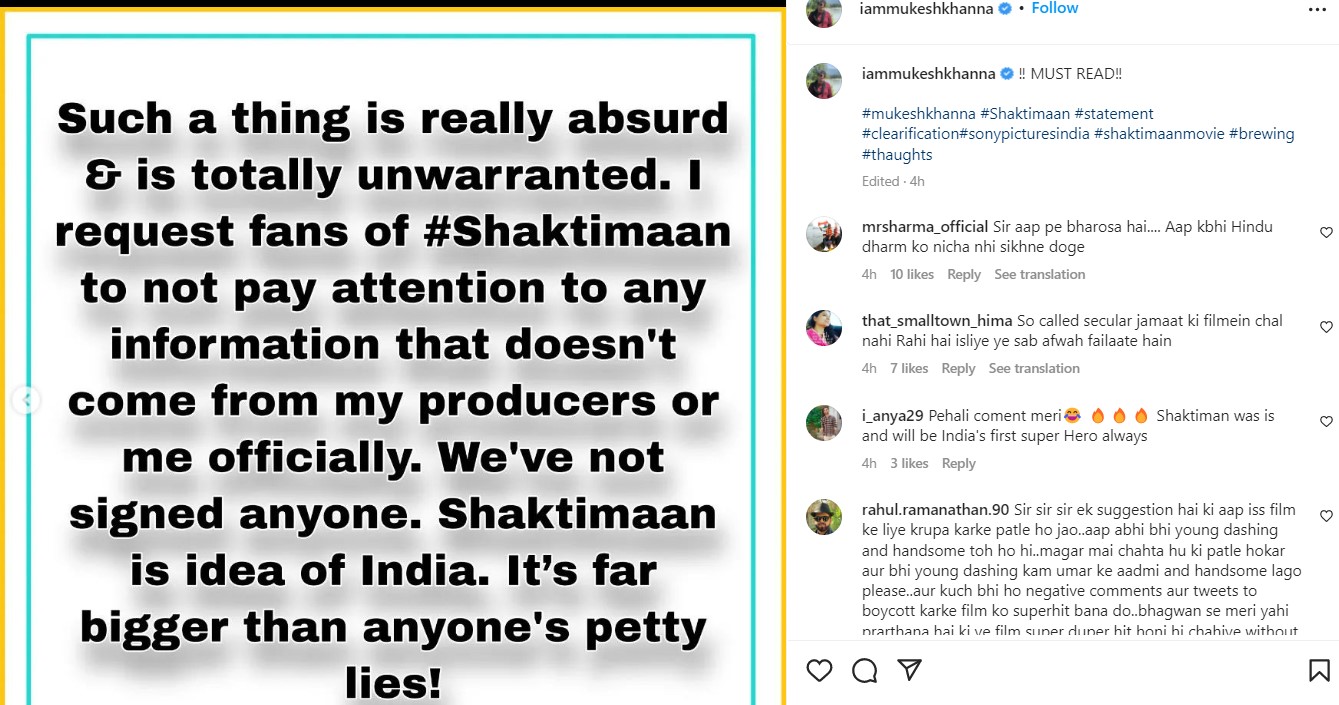Follow the iammukeshkhanna account
This screenshot has width=1339, height=705.
click(1055, 8)
